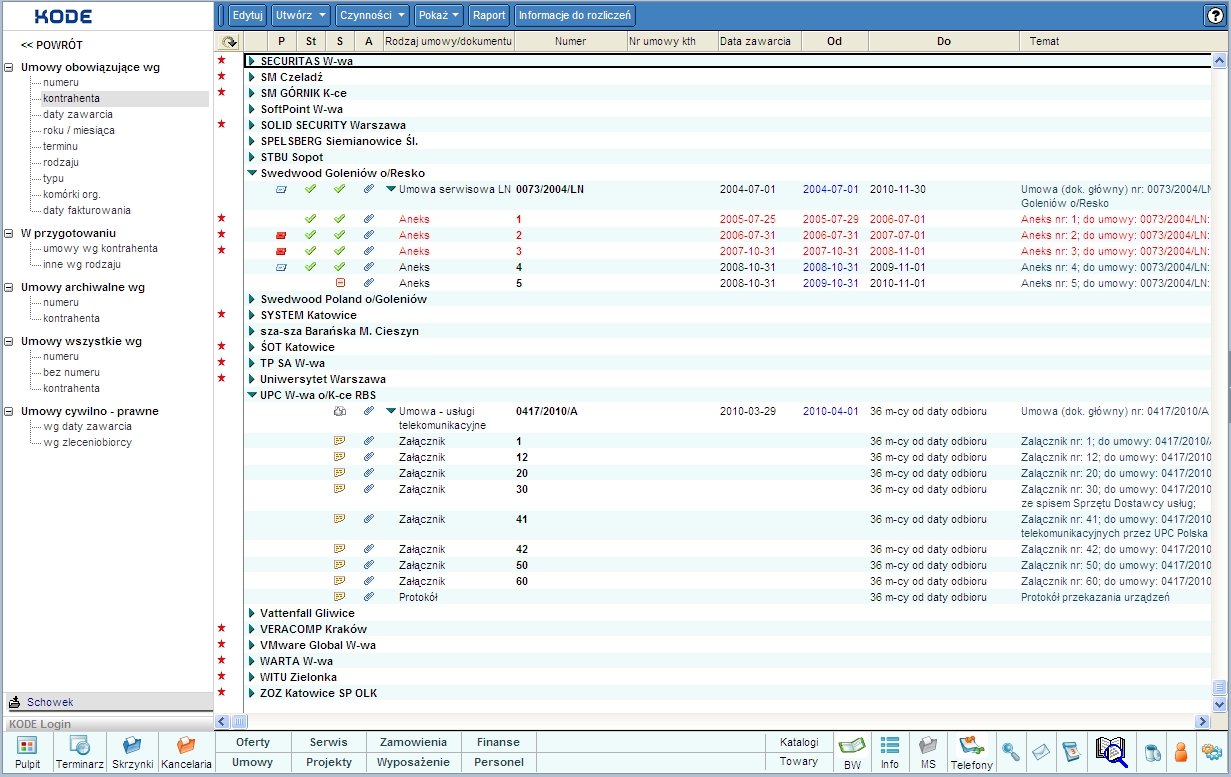Collapse the Umowy obowiązujące wg tree section
This screenshot has width=1231, height=777.
click(x=9, y=68)
